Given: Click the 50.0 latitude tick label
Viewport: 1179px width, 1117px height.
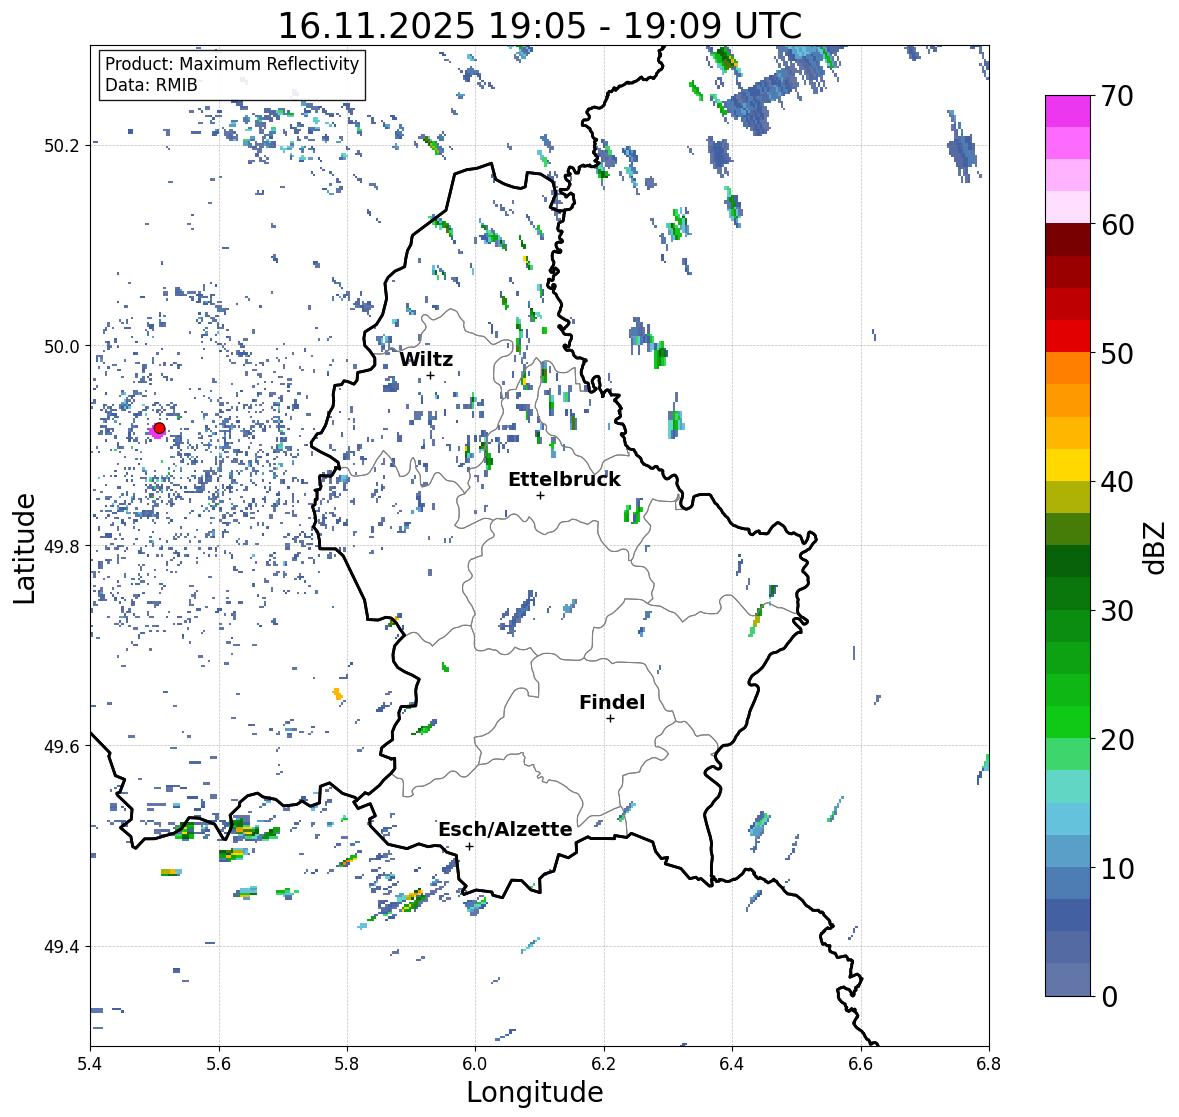Looking at the screenshot, I should [61, 347].
